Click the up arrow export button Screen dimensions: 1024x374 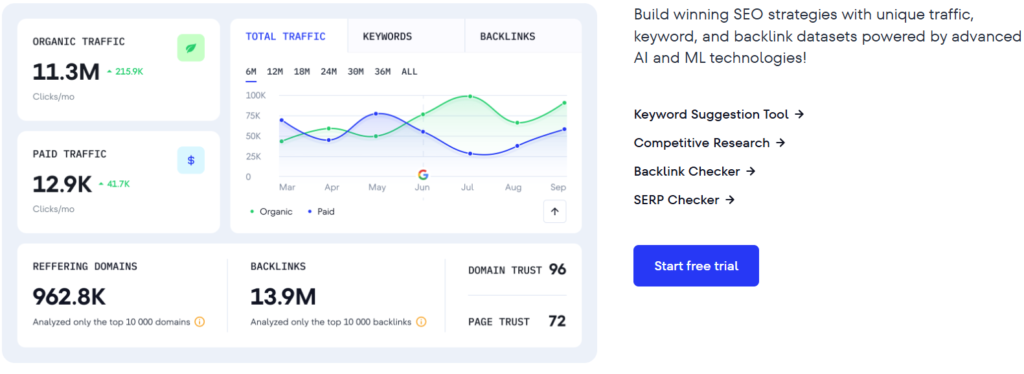coord(554,211)
